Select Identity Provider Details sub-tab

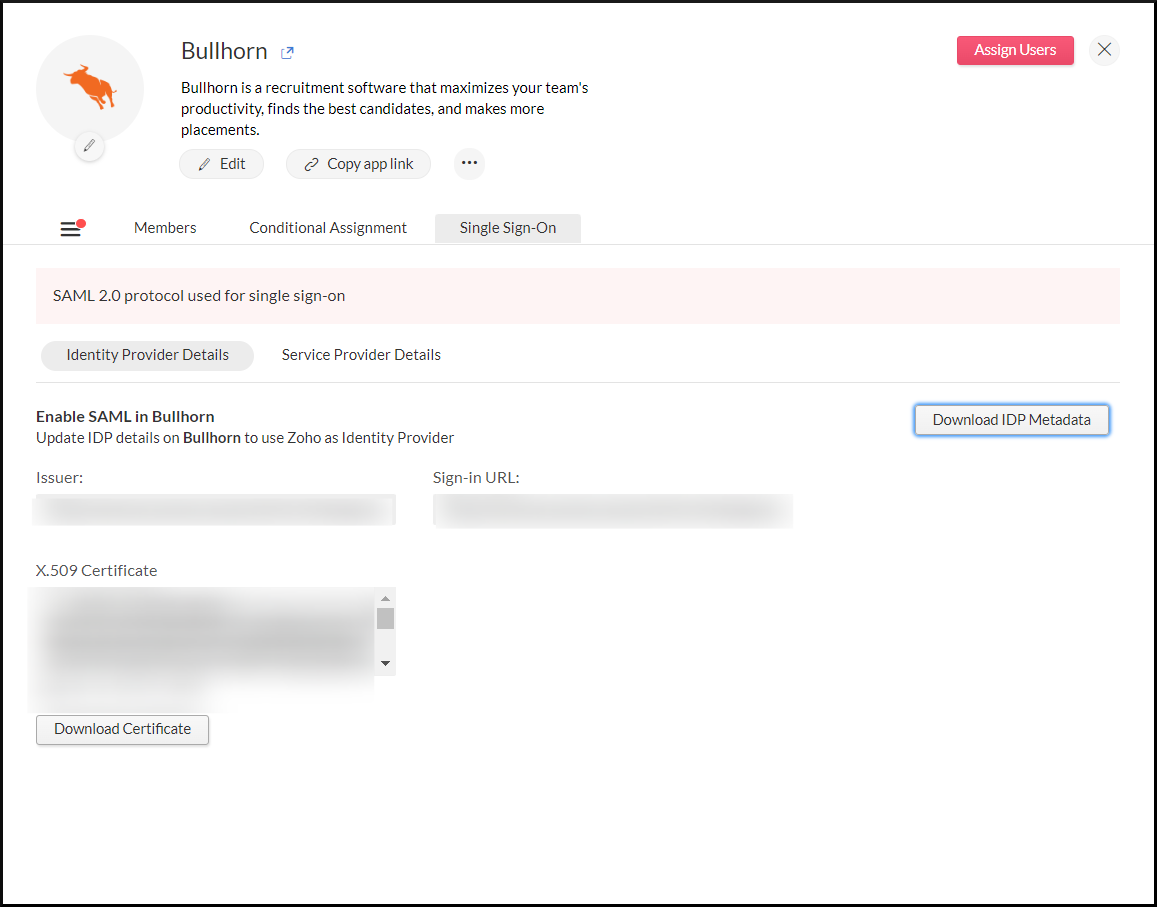pyautogui.click(x=148, y=355)
